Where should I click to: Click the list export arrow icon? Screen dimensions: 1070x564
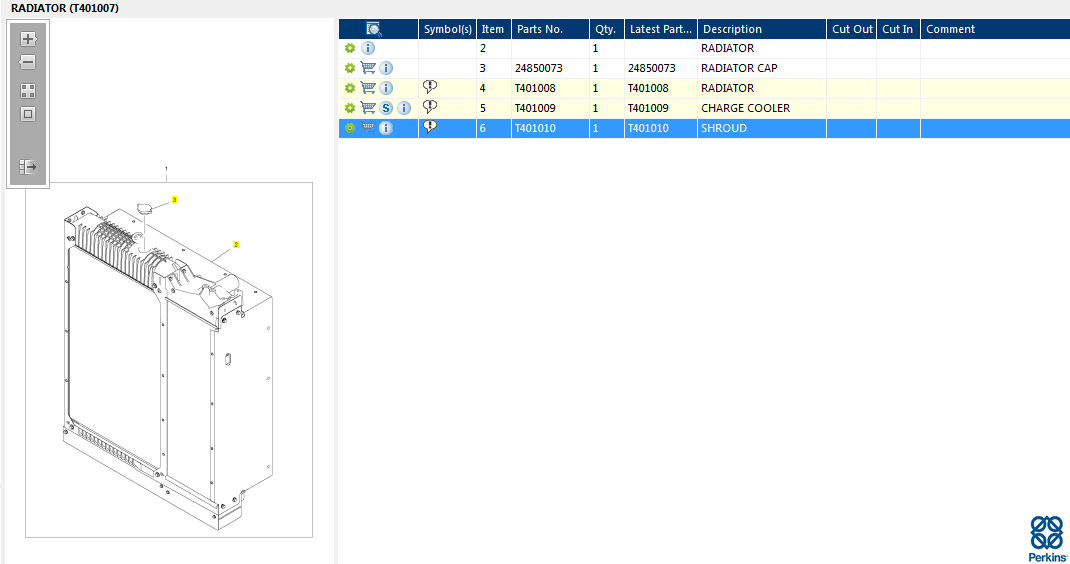coord(28,167)
